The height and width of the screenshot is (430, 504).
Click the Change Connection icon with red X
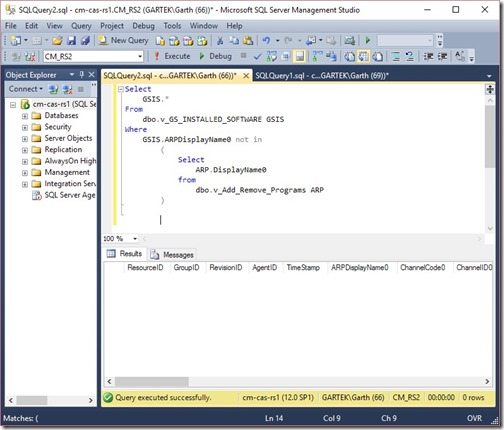[x=30, y=57]
